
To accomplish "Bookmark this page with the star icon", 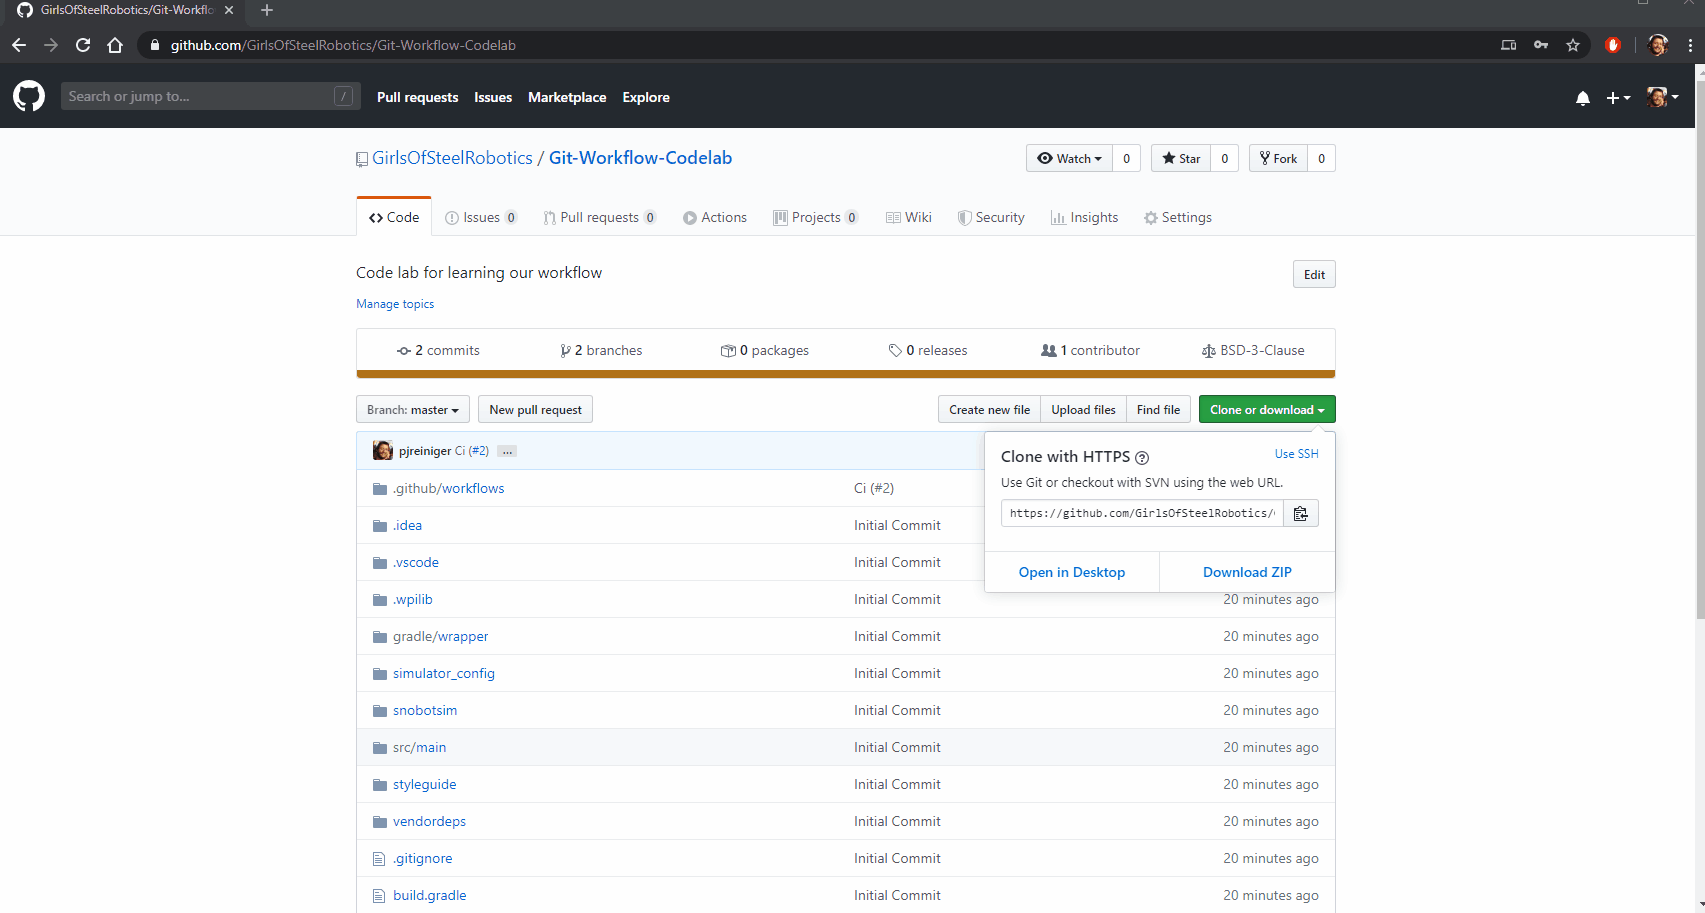I will (x=1573, y=45).
